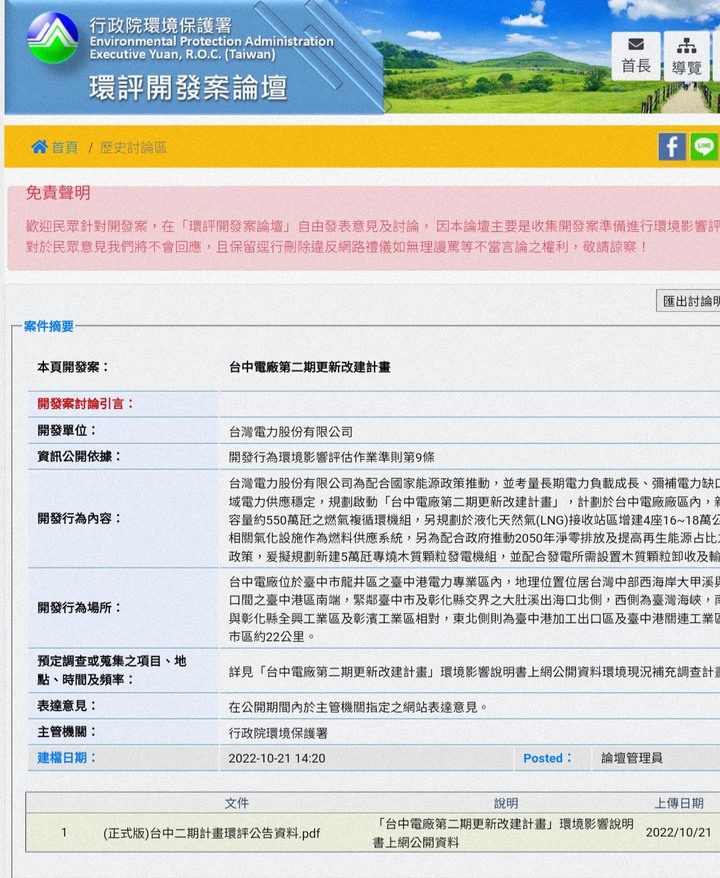The width and height of the screenshot is (720, 878).
Task: Click the upload date 2022/10/21 cell
Action: (x=678, y=832)
